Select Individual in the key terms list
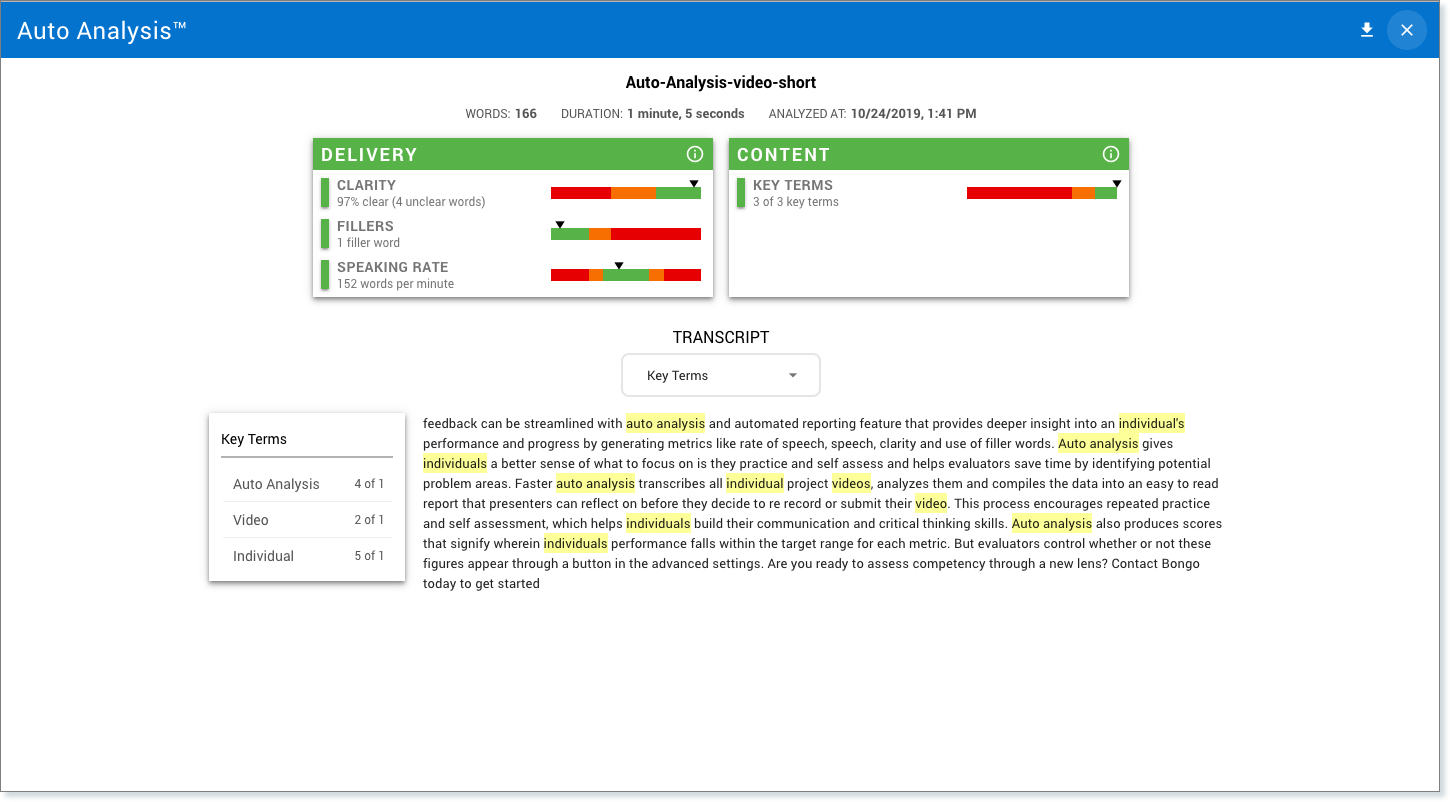This screenshot has width=1450, height=802. [x=264, y=556]
